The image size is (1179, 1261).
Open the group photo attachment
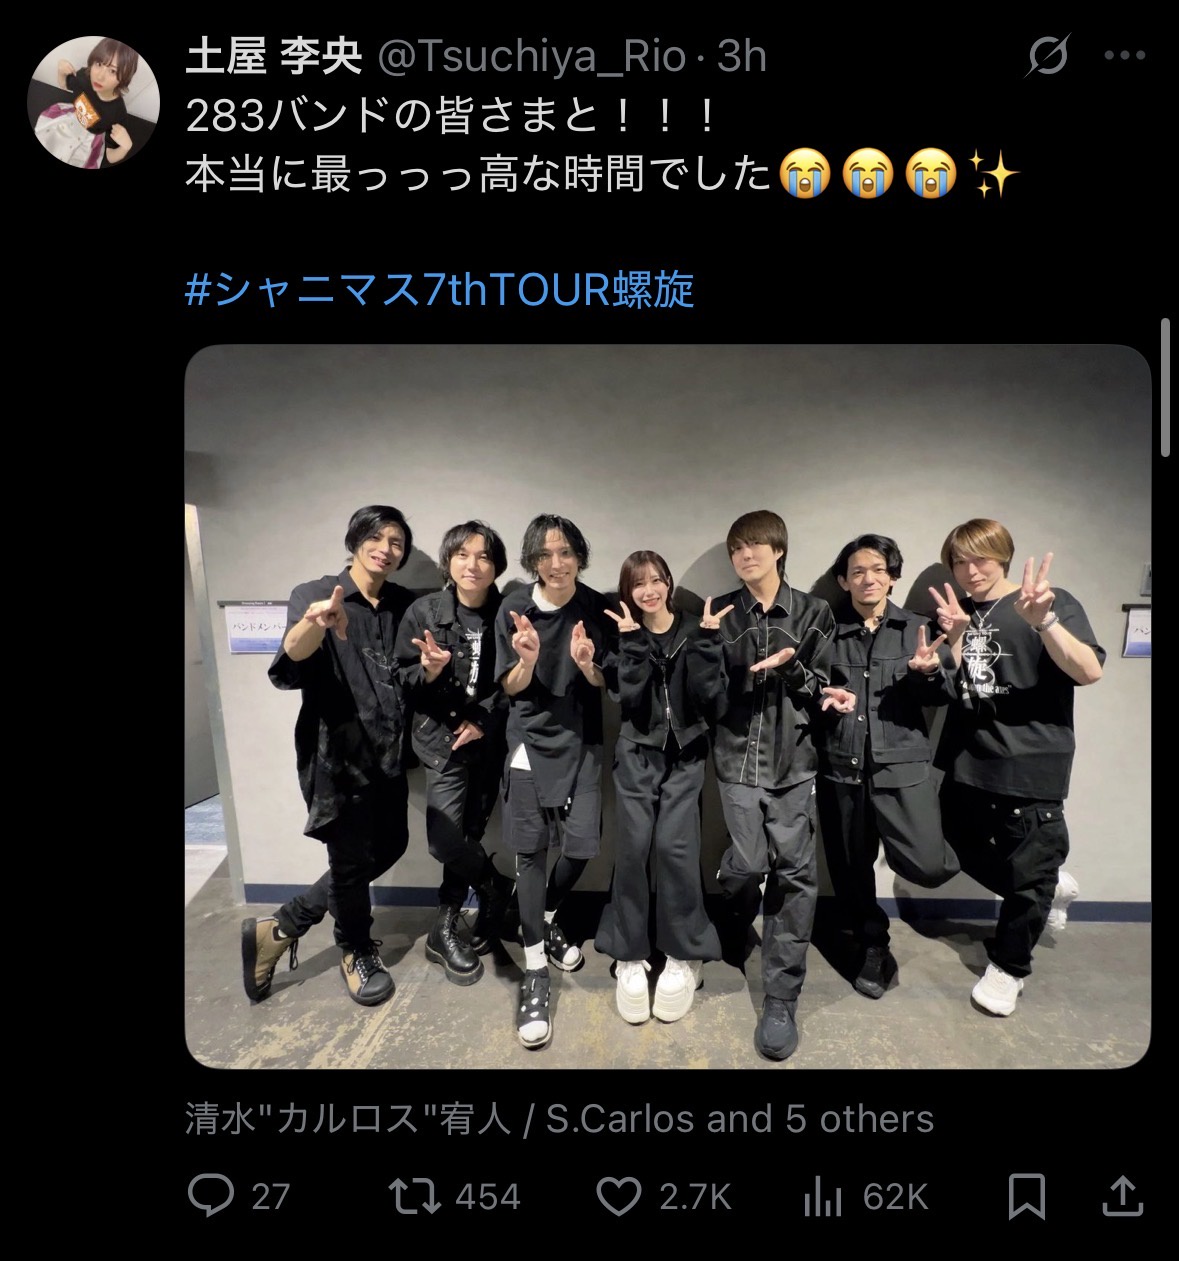pos(668,707)
